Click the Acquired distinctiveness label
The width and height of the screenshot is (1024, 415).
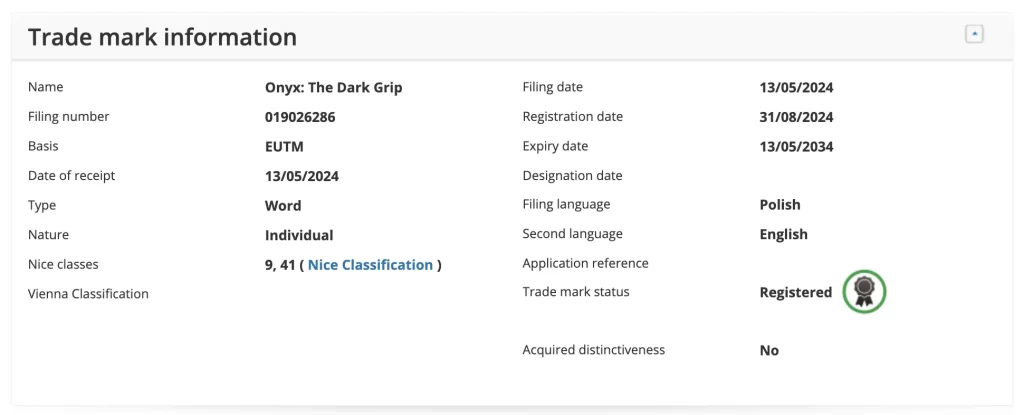click(x=594, y=350)
